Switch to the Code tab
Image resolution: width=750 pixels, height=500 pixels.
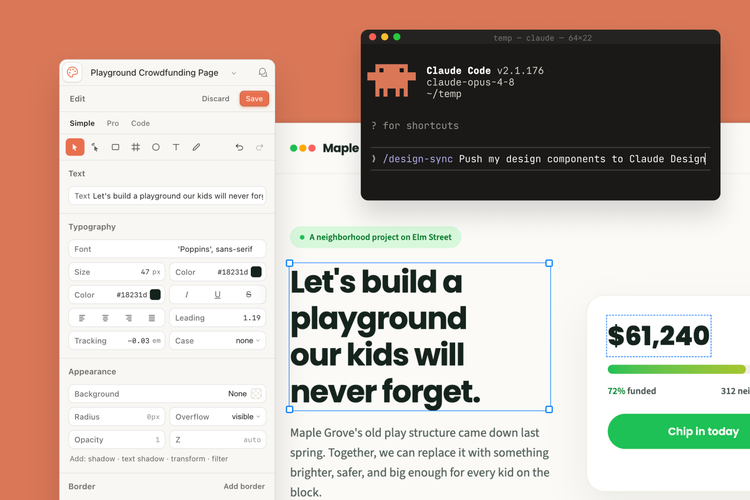[141, 123]
